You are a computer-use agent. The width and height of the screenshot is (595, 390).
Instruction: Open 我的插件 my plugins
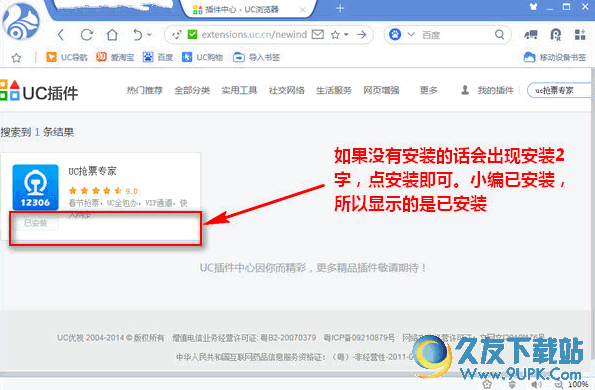(x=488, y=90)
